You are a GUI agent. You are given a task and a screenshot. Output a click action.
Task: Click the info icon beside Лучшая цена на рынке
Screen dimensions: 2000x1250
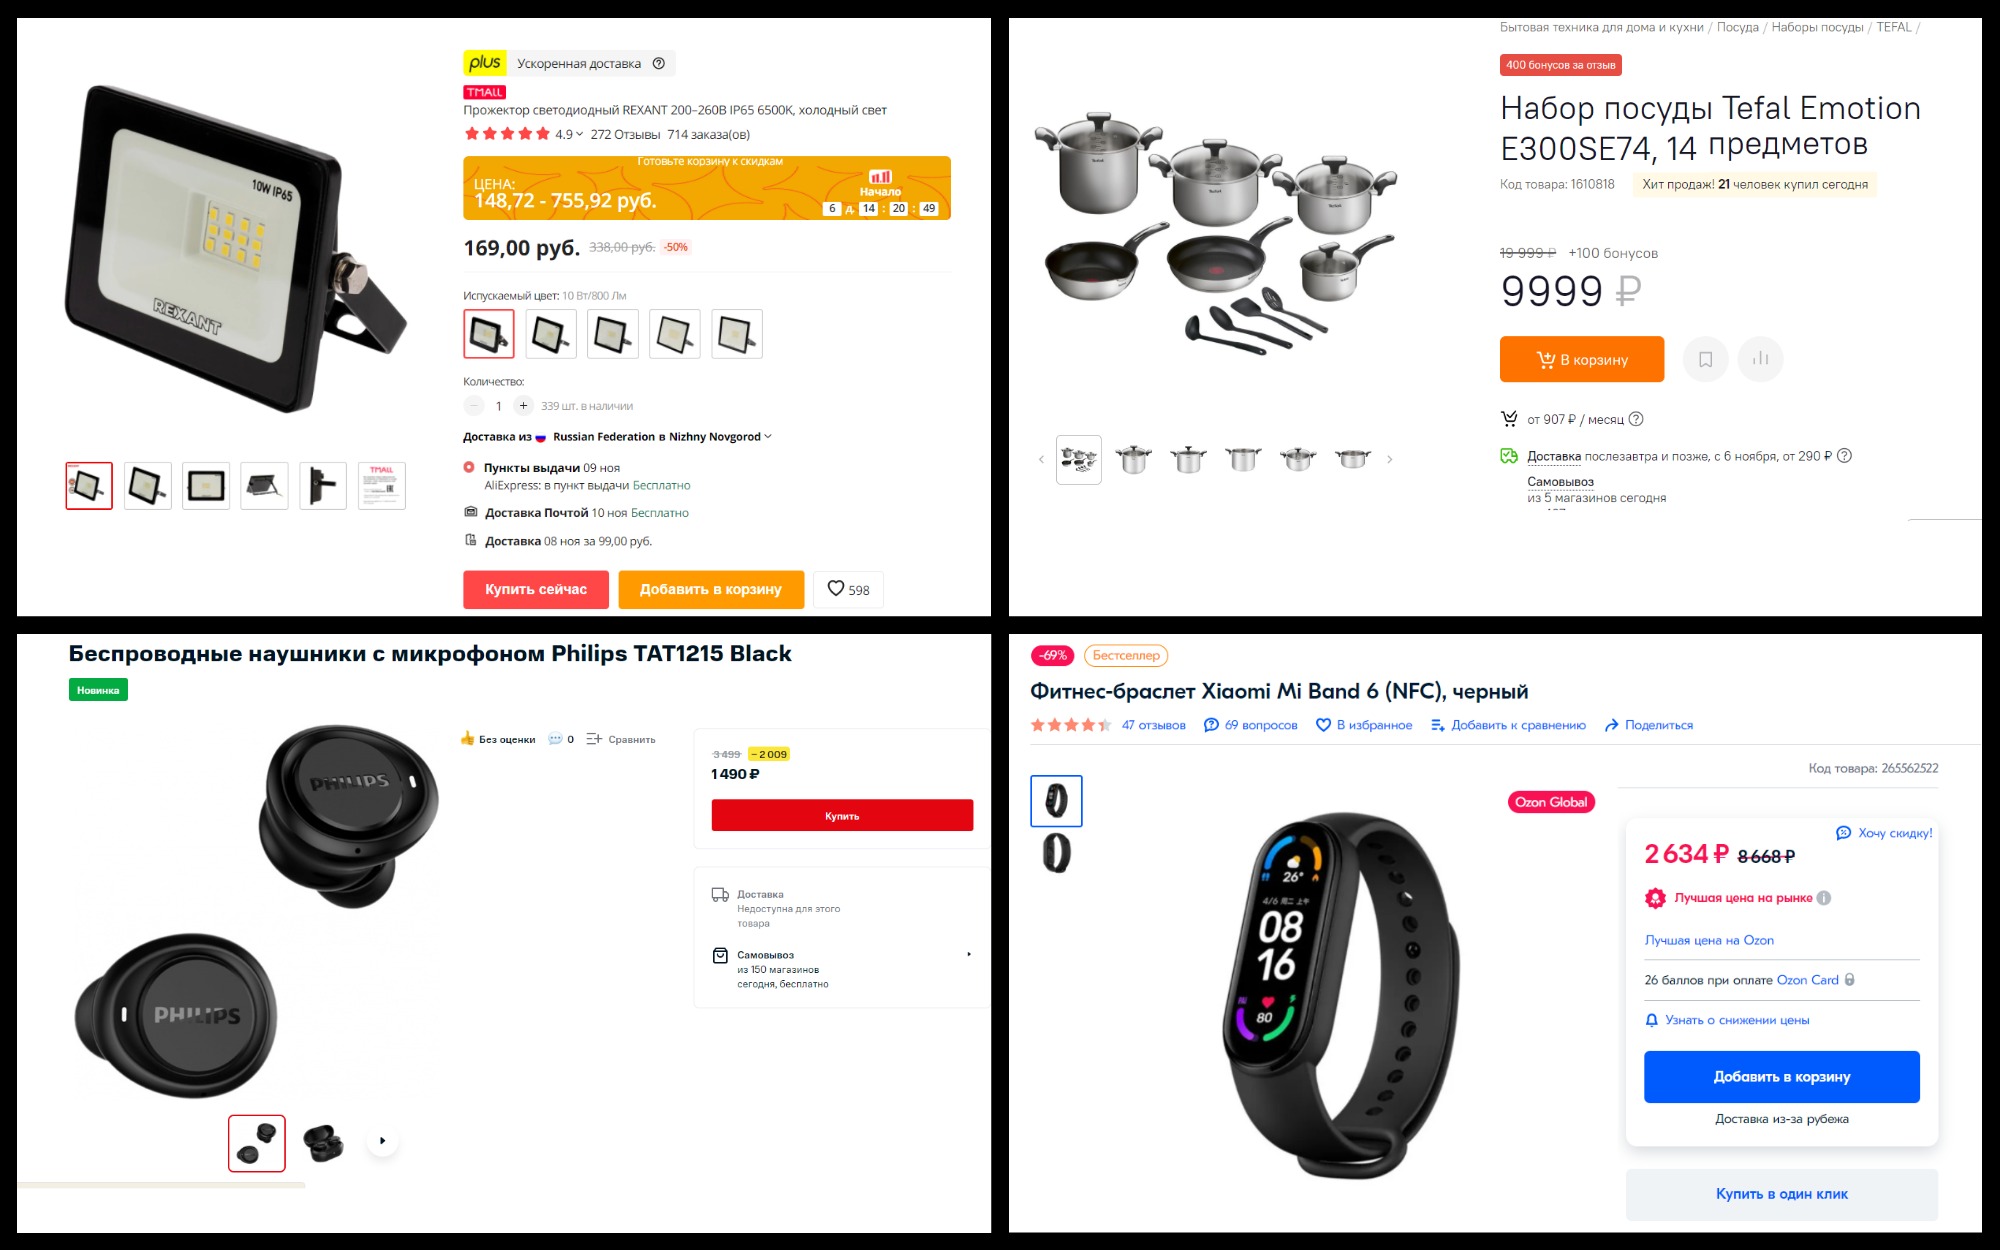point(1824,898)
